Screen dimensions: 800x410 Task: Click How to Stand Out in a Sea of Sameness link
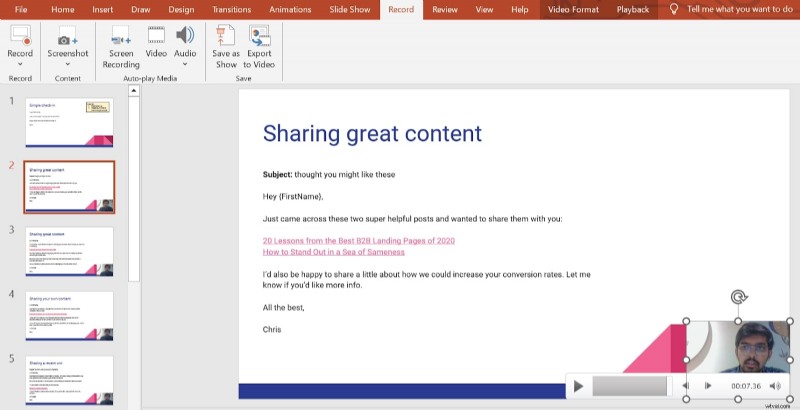tap(334, 252)
